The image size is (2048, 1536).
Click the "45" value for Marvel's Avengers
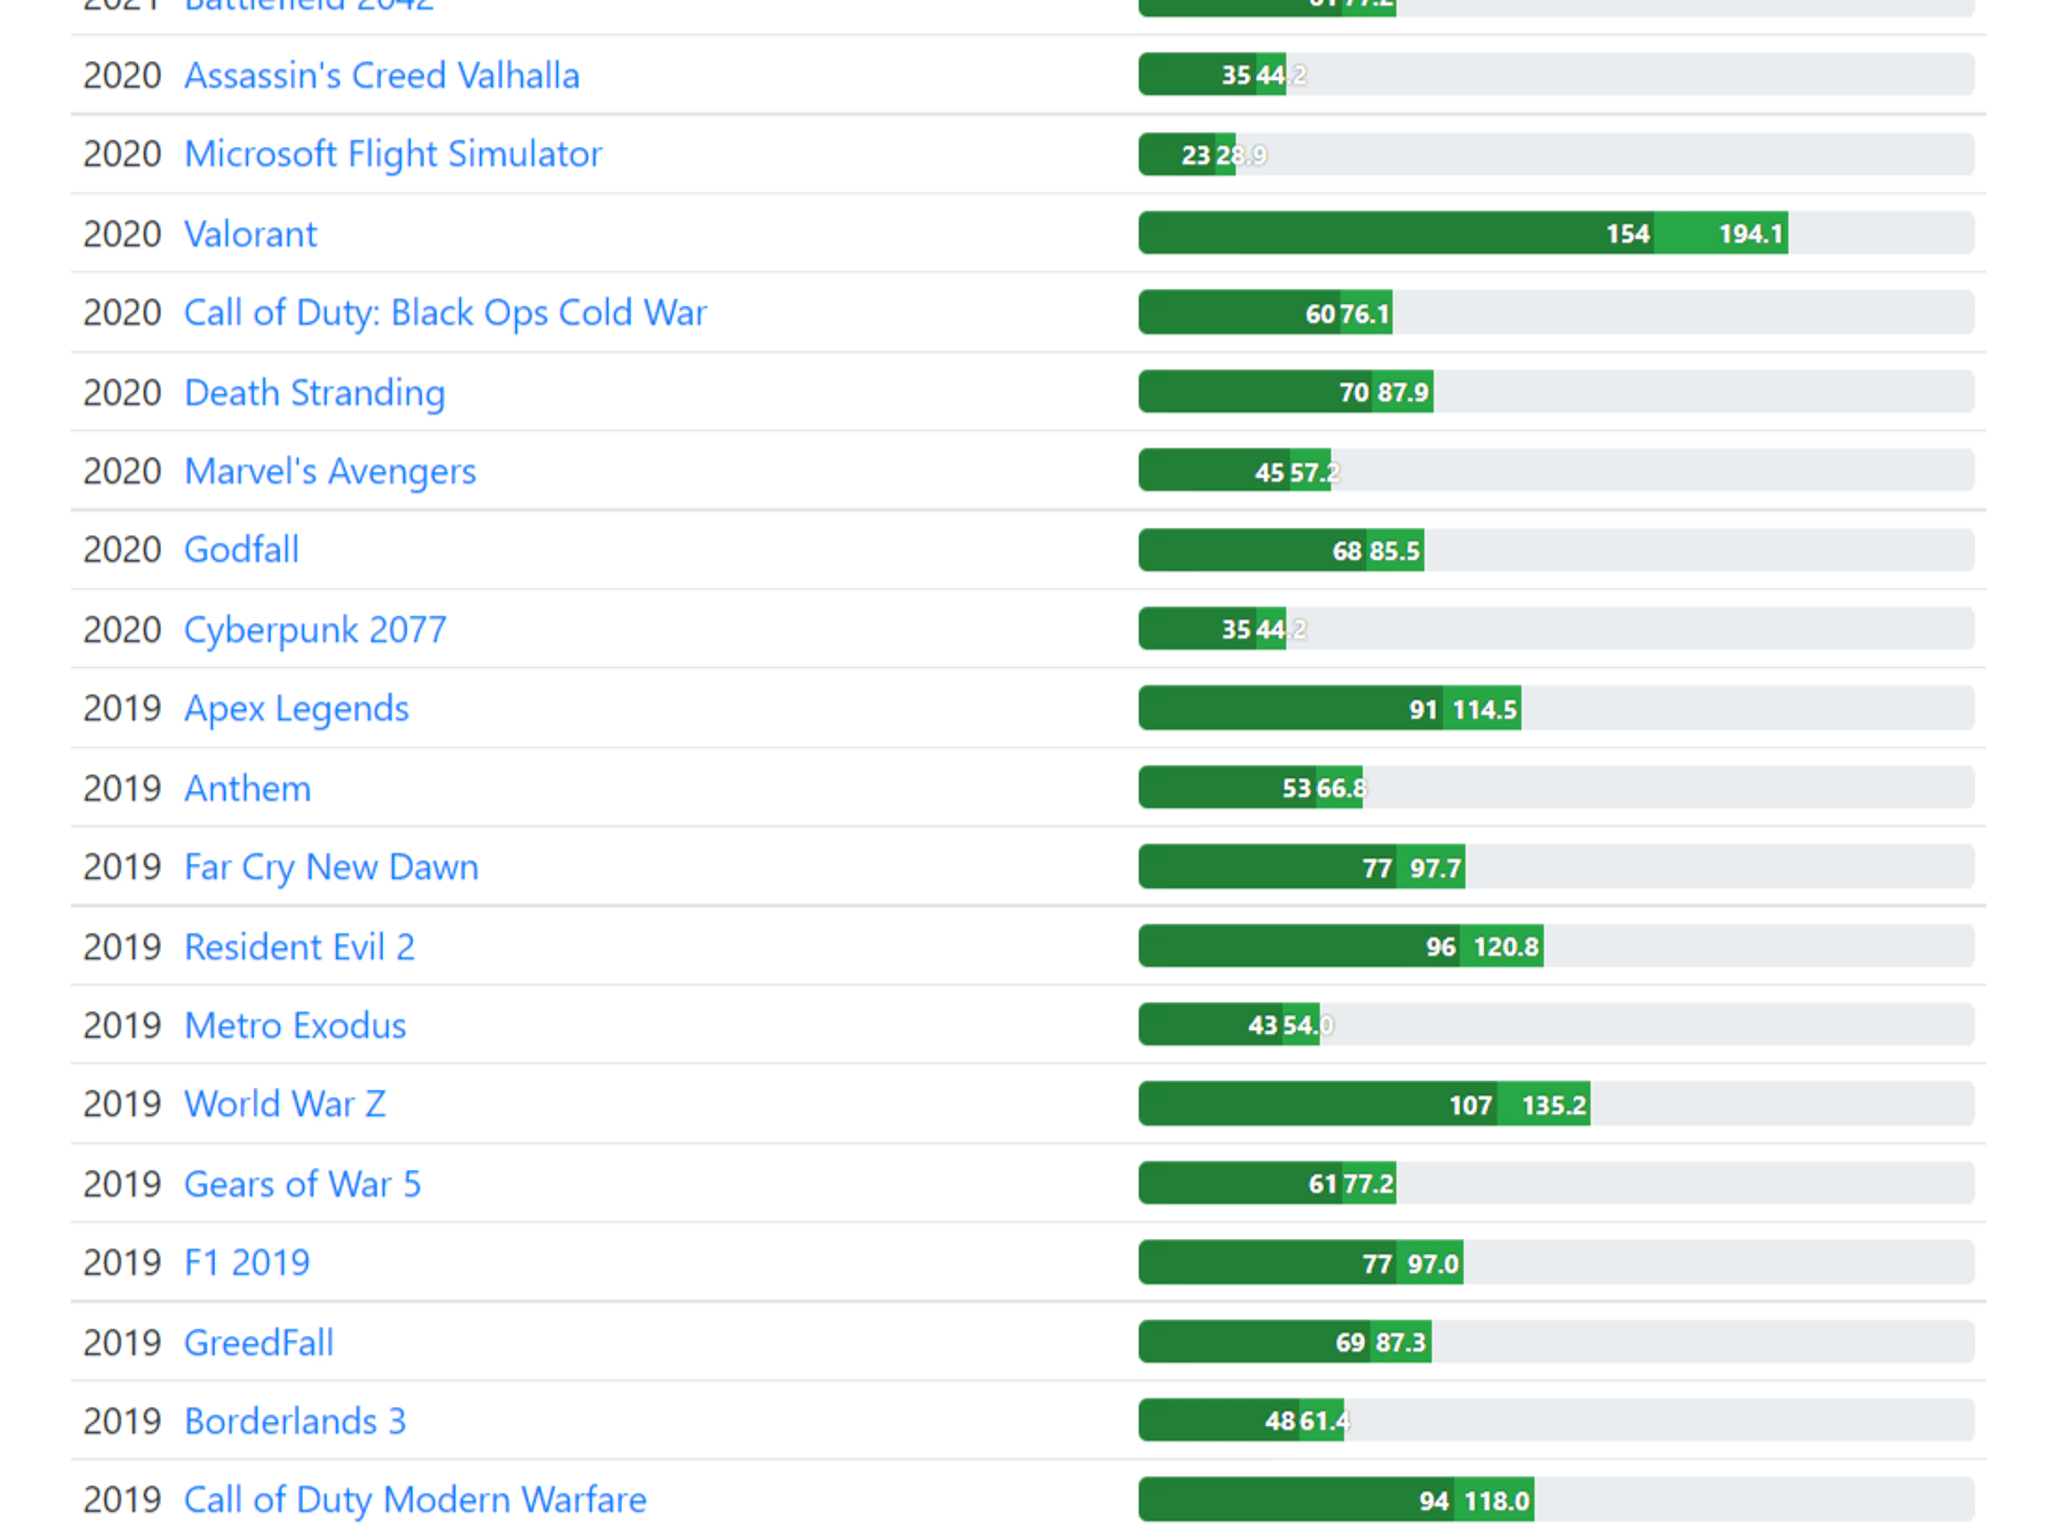[x=1269, y=472]
